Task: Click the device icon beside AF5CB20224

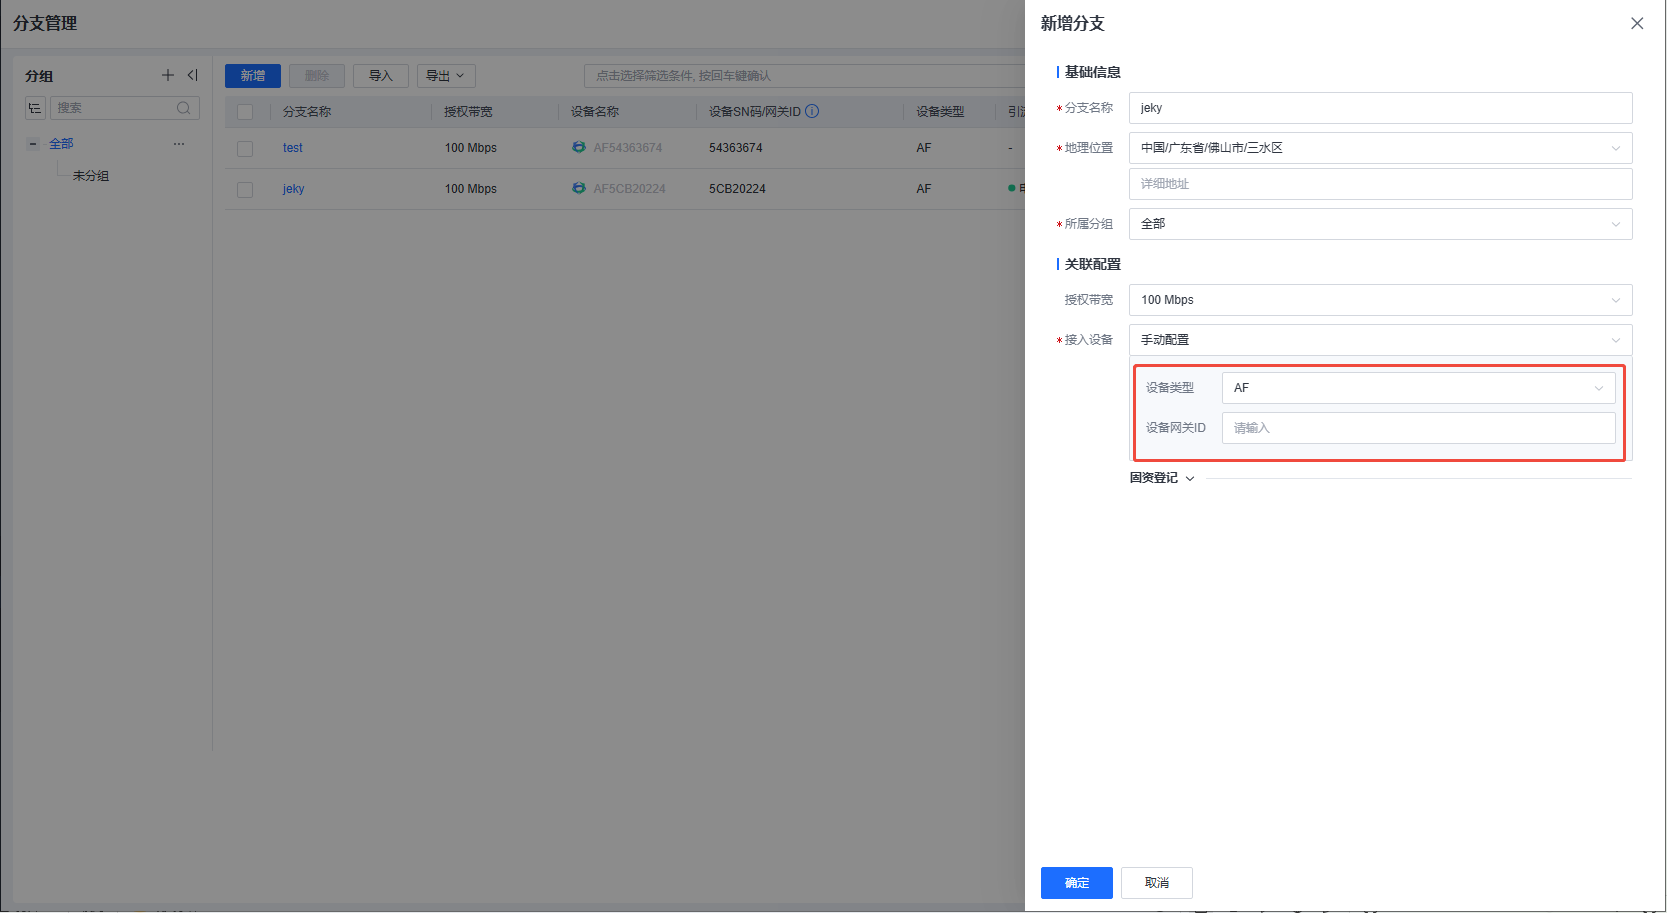Action: click(x=579, y=188)
